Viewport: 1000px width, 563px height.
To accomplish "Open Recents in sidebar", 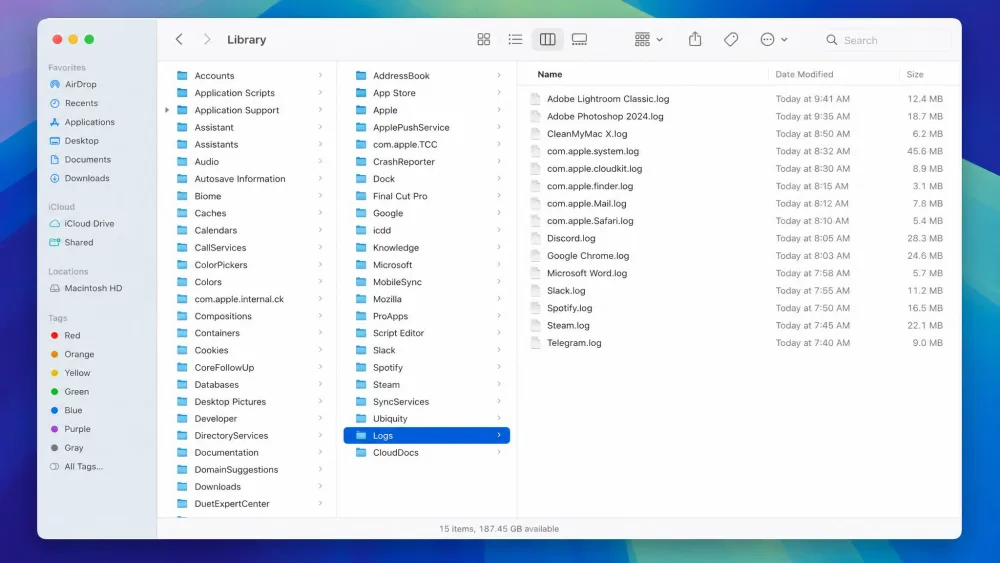I will (81, 103).
